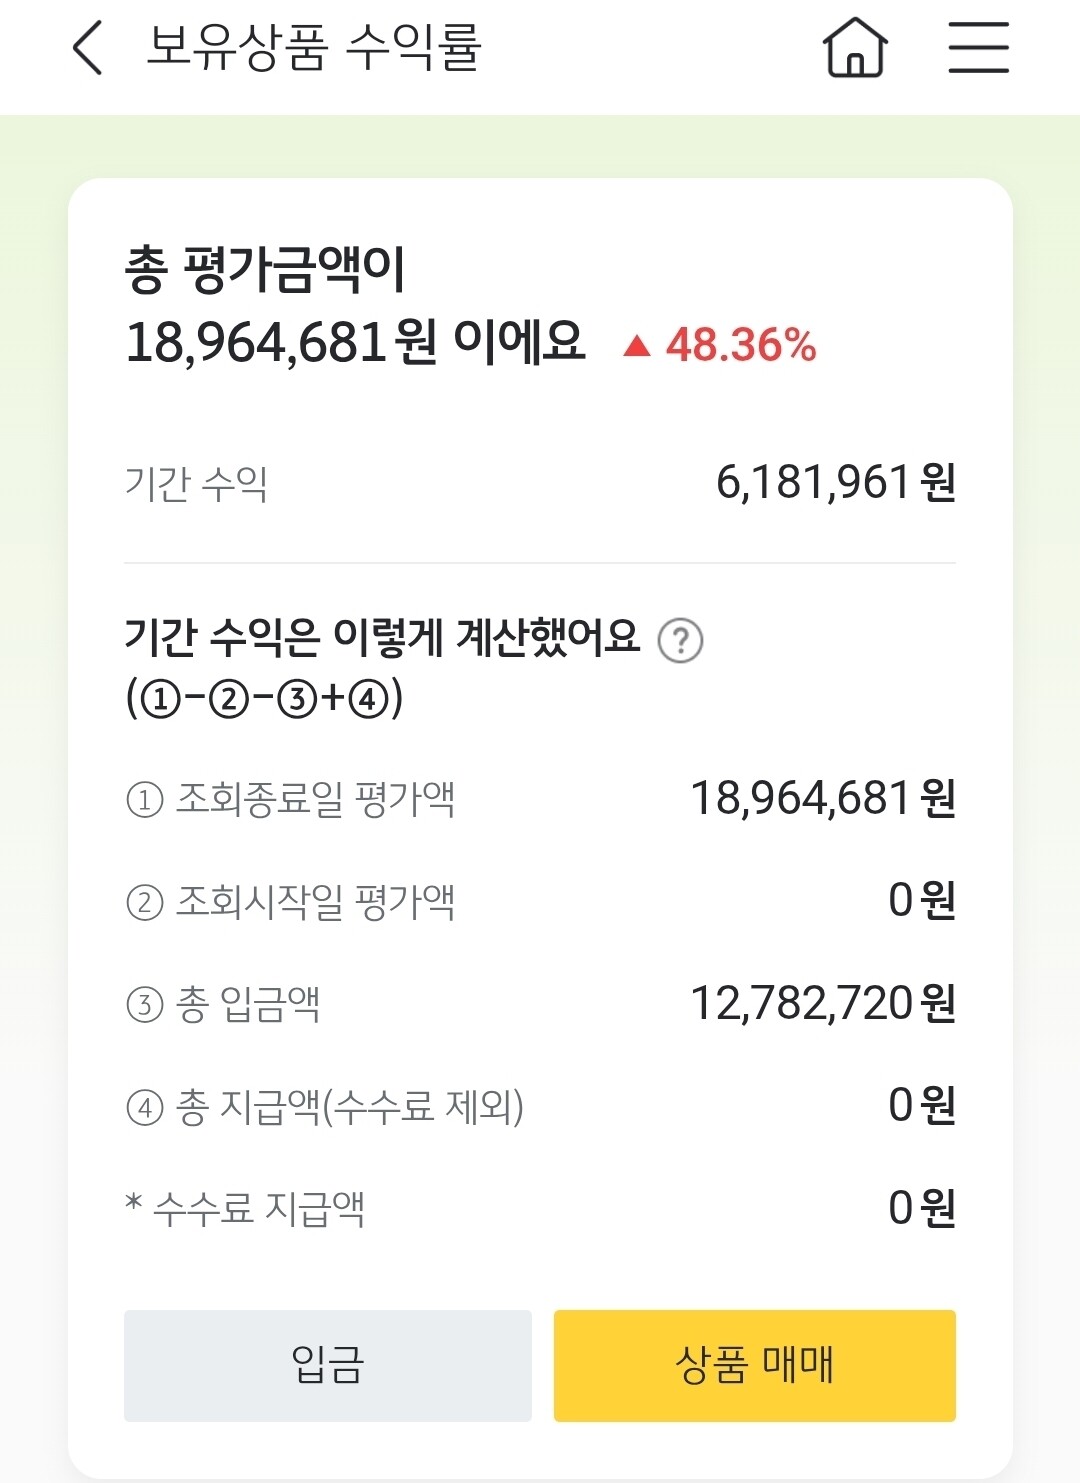Tap the 12,782,720원 total deposit amount
This screenshot has width=1080, height=1483.
(x=822, y=1003)
